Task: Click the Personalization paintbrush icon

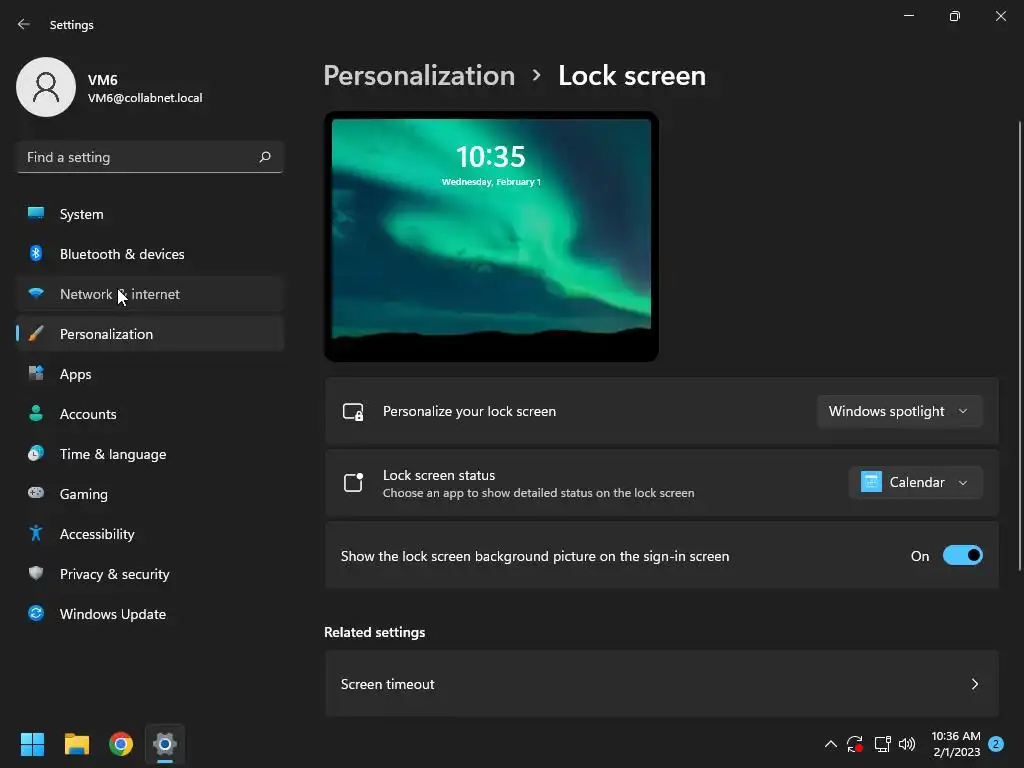Action: 36,334
